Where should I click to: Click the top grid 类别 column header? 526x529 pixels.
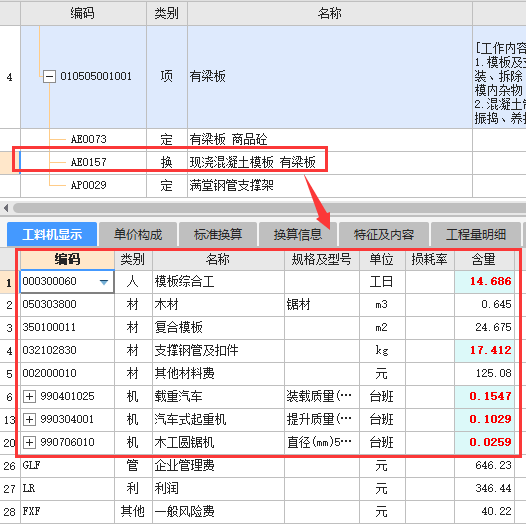pos(167,13)
